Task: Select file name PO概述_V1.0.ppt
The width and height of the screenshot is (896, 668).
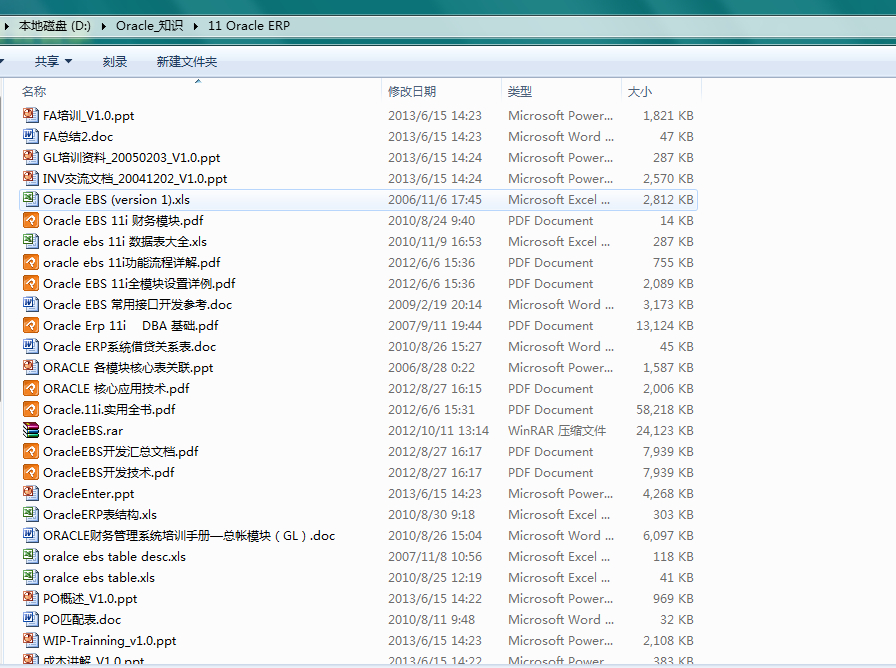Action: [x=90, y=598]
